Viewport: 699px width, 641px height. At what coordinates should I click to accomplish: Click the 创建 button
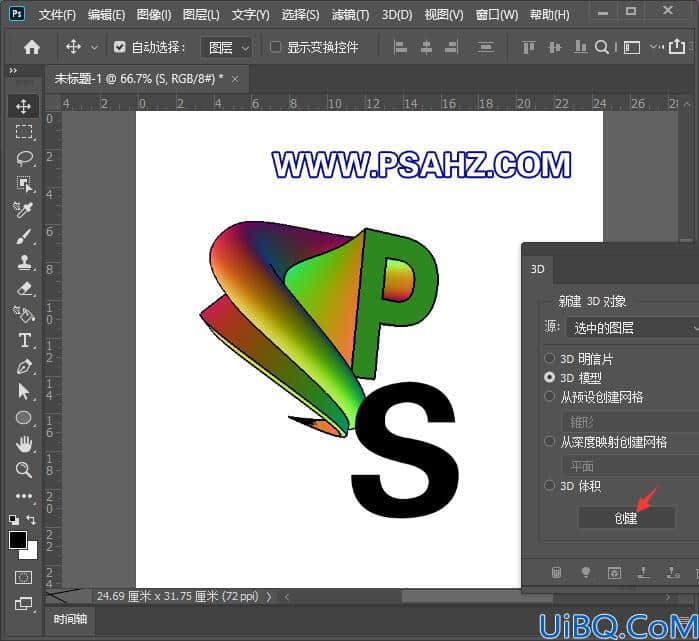626,518
